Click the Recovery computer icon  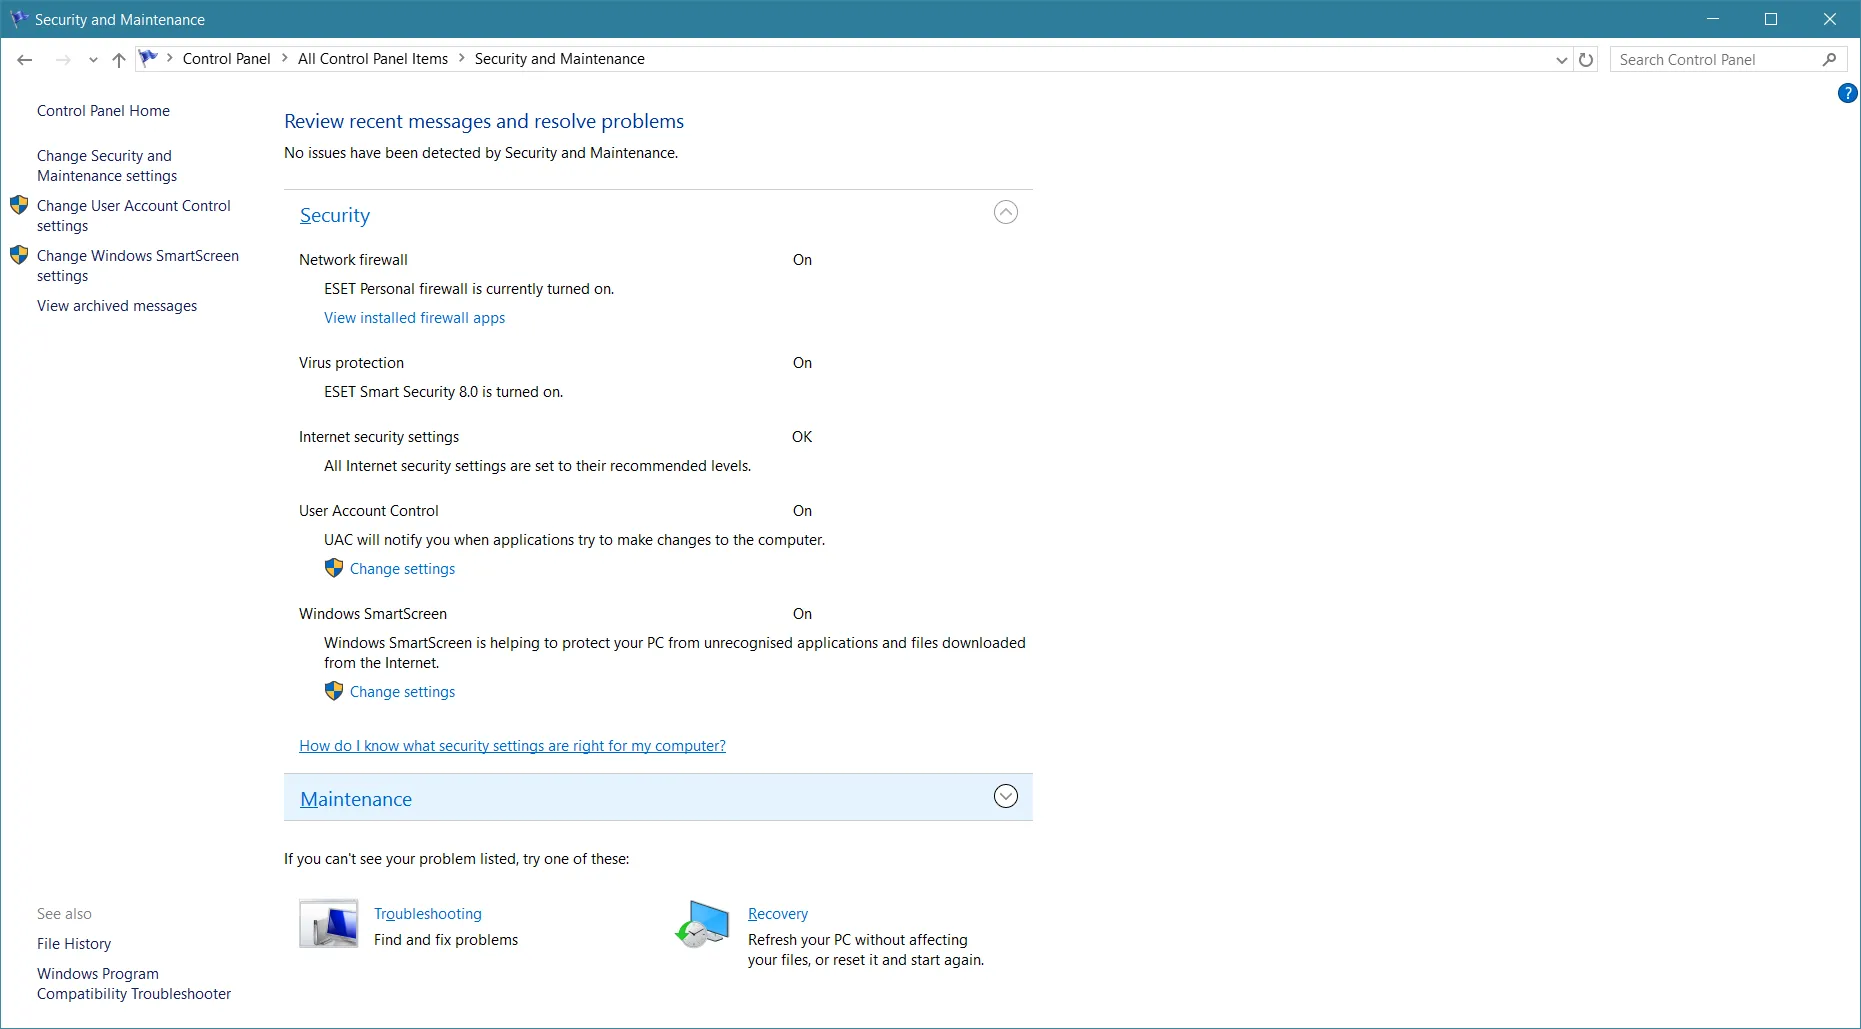coord(702,923)
